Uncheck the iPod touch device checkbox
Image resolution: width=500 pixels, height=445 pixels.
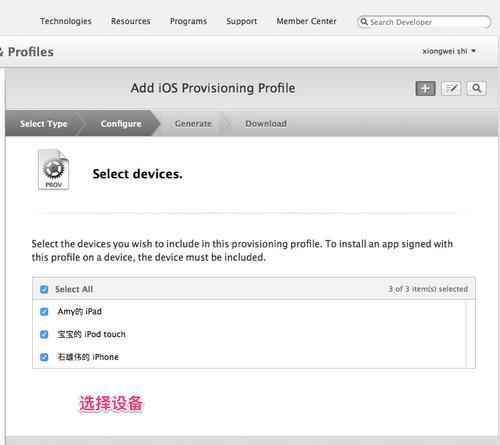[44, 334]
